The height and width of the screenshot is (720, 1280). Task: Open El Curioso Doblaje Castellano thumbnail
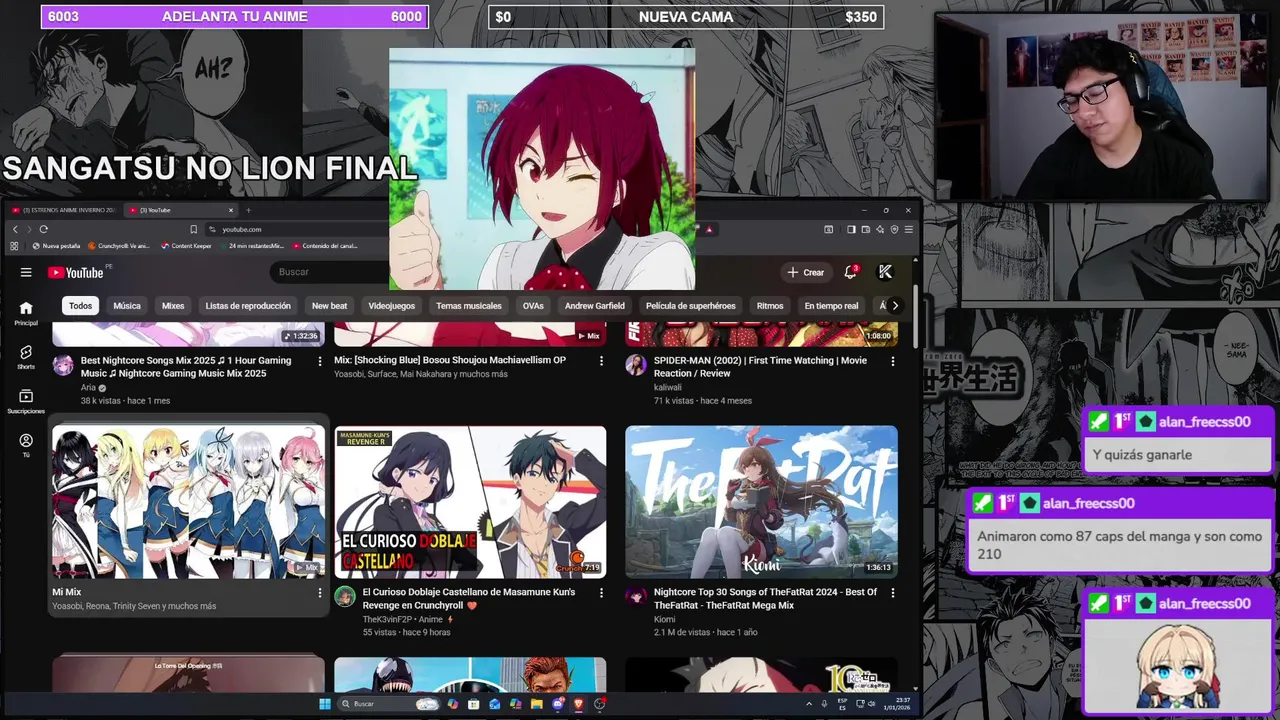click(470, 502)
